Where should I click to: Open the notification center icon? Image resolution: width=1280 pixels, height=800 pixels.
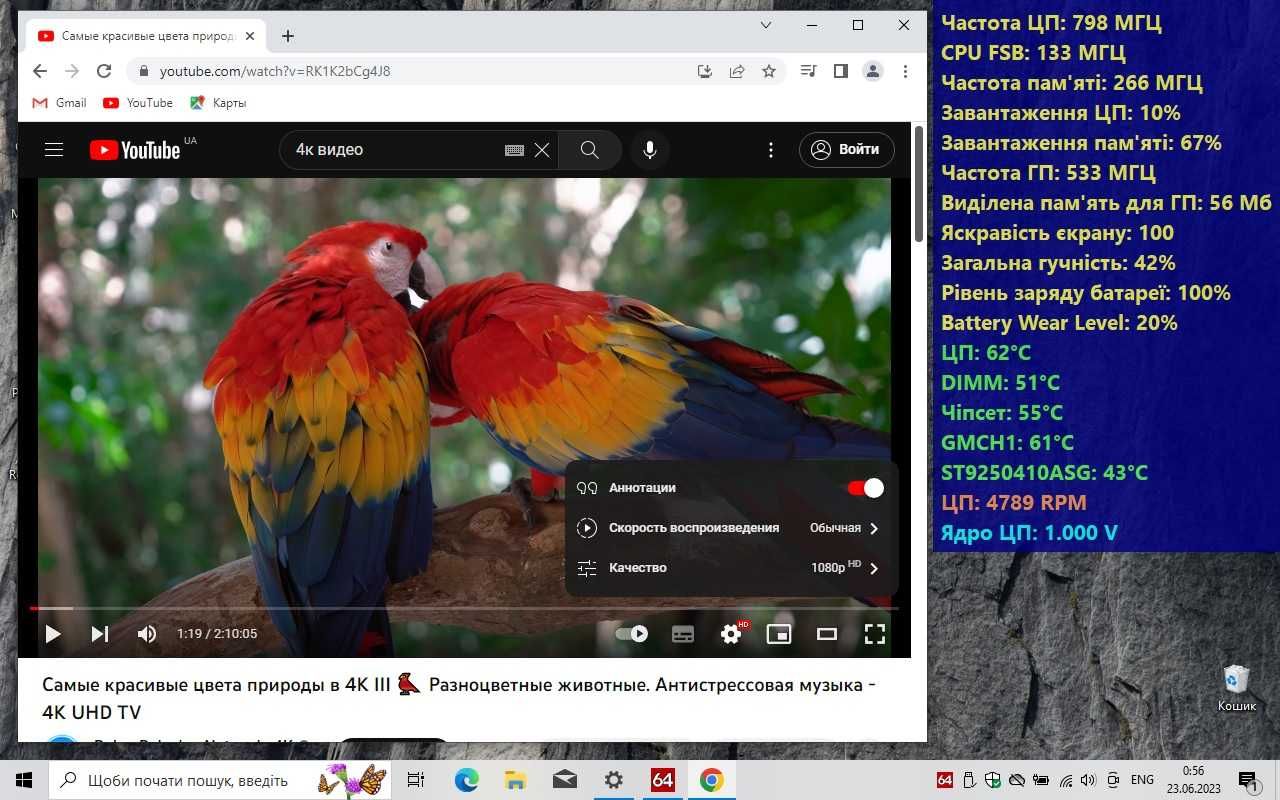1249,780
